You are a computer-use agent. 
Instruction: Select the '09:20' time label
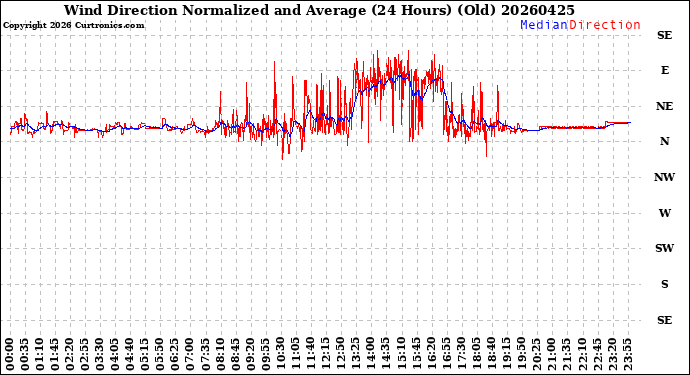tap(250, 354)
